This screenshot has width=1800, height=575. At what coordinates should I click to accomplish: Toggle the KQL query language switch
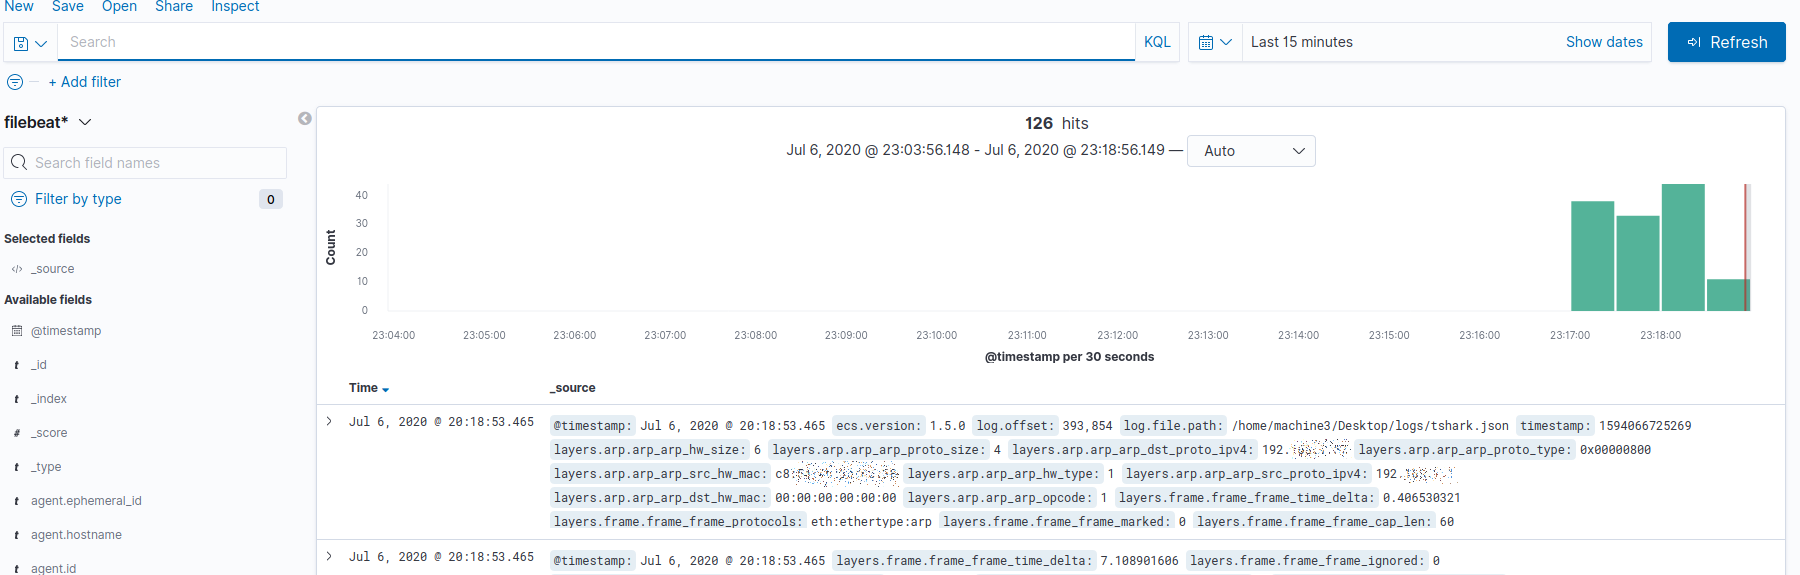(1157, 42)
